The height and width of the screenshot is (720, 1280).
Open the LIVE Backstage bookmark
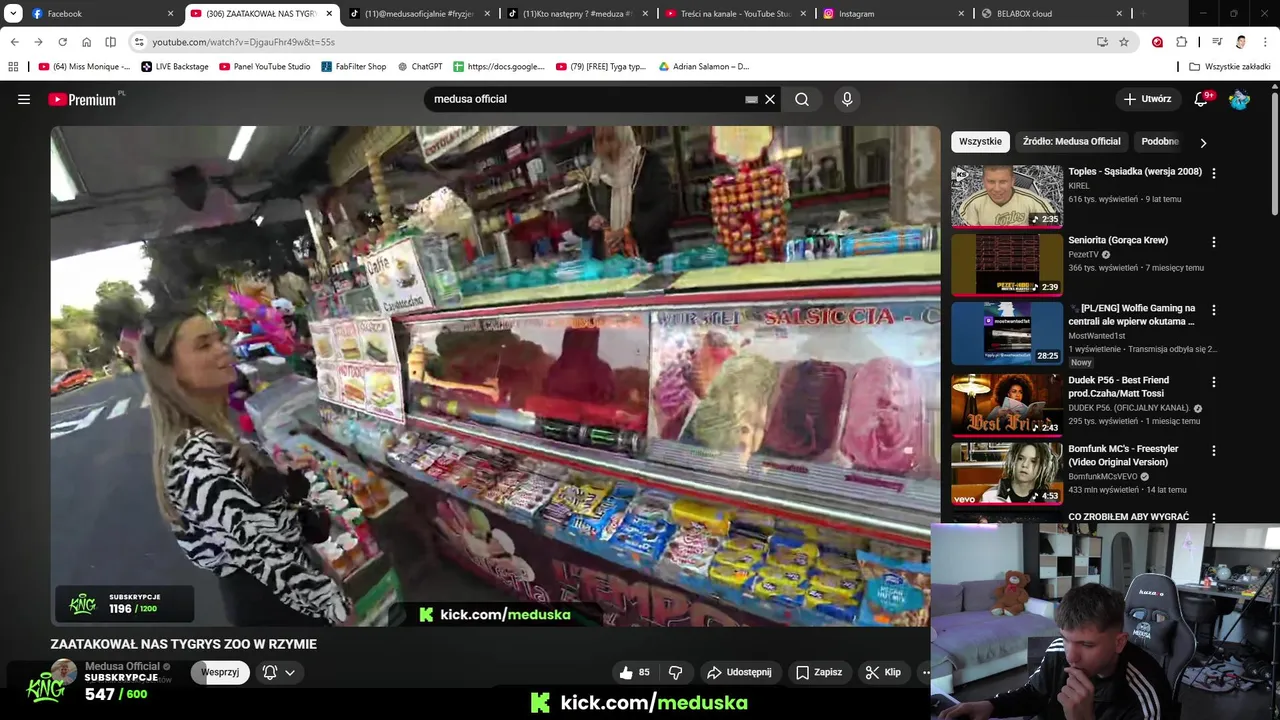pos(175,67)
